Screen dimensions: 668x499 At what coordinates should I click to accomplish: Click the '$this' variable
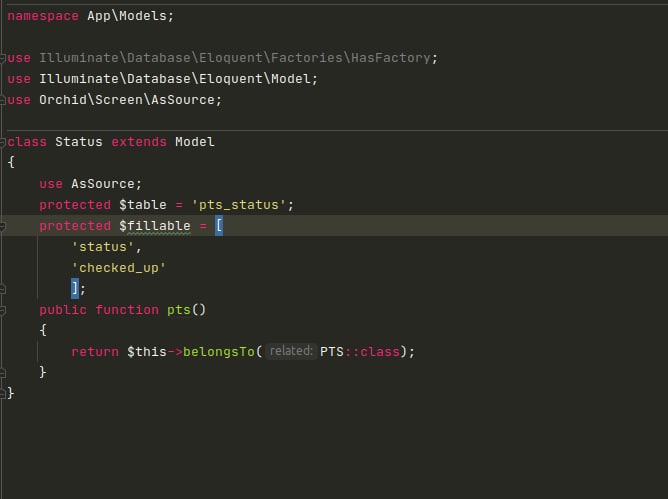click(x=147, y=352)
